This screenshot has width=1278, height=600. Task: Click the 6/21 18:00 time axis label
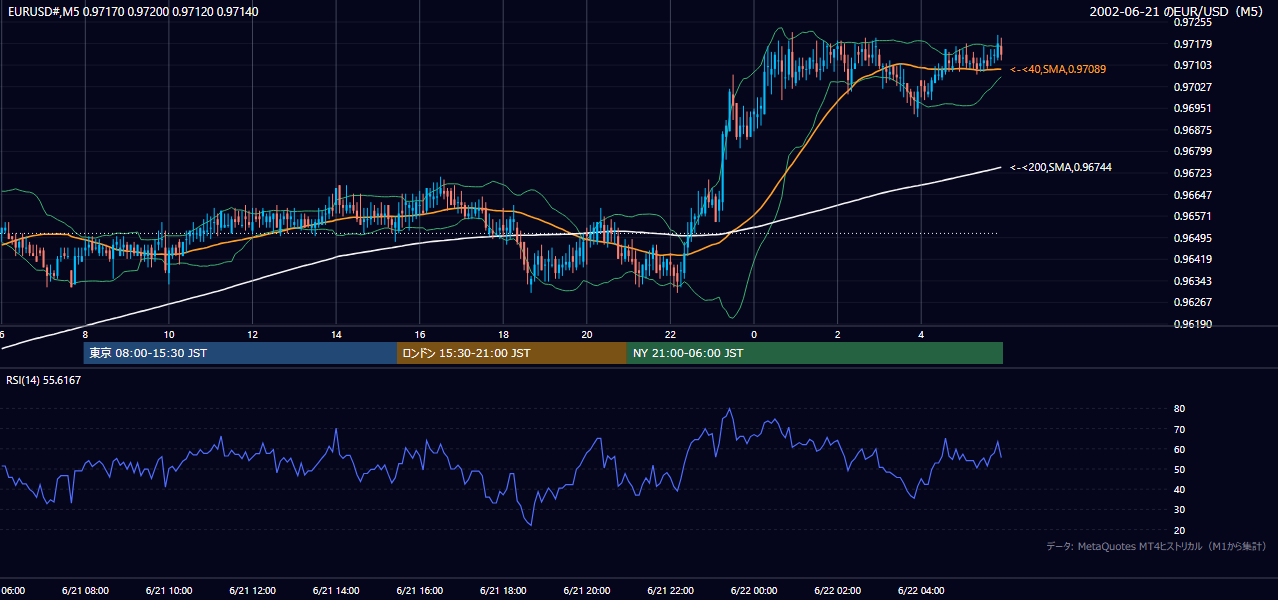[502, 590]
